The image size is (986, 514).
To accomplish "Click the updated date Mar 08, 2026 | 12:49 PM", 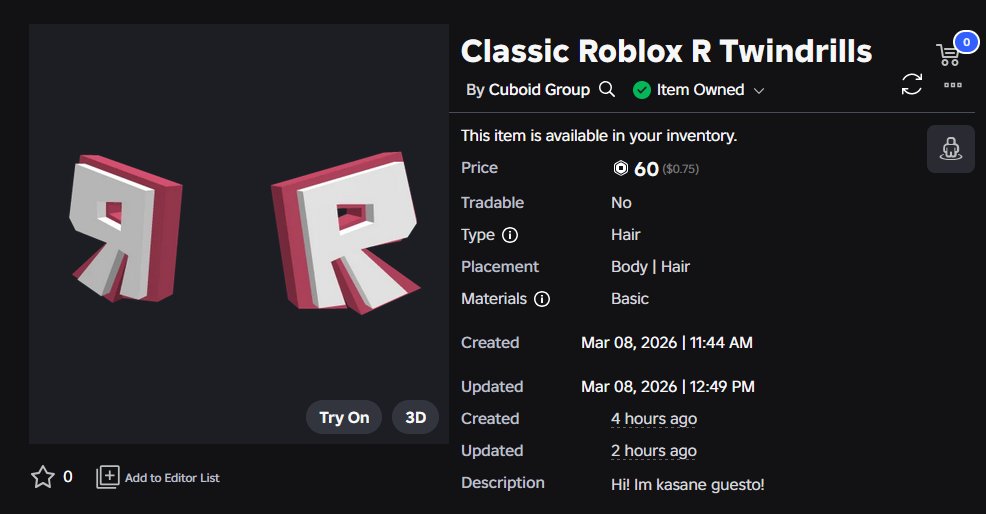I will (668, 386).
